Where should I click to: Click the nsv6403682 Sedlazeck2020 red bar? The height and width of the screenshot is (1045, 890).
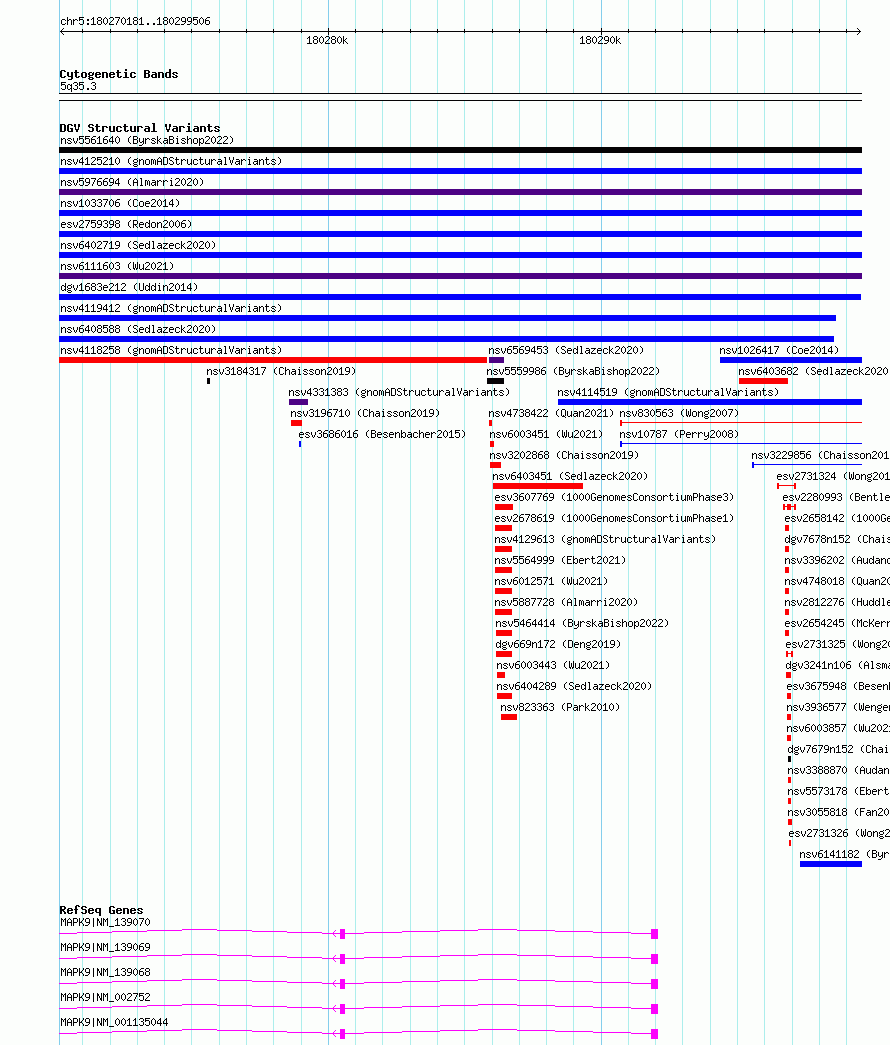click(763, 381)
